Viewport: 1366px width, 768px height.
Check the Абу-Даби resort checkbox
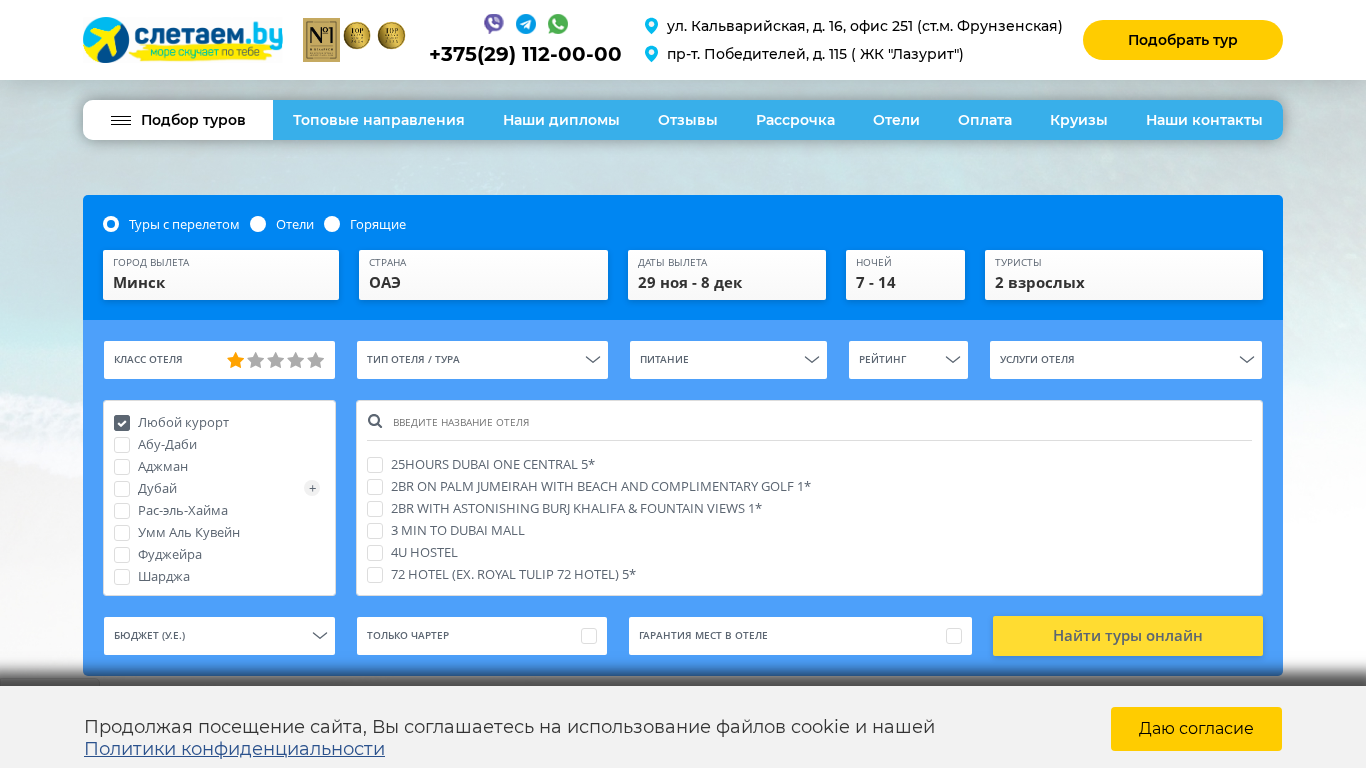(x=122, y=445)
